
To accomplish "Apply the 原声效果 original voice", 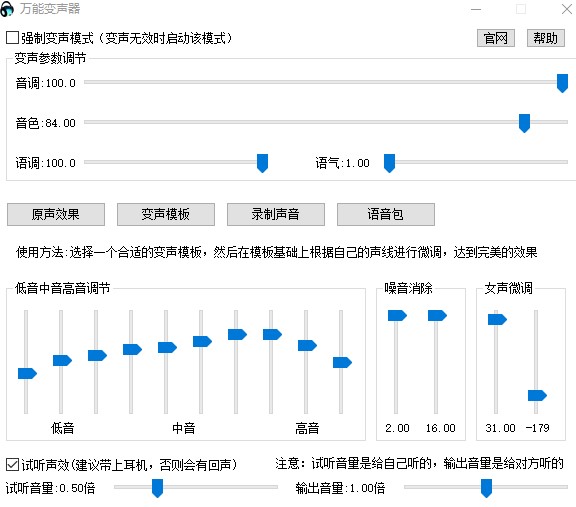I will pyautogui.click(x=56, y=214).
